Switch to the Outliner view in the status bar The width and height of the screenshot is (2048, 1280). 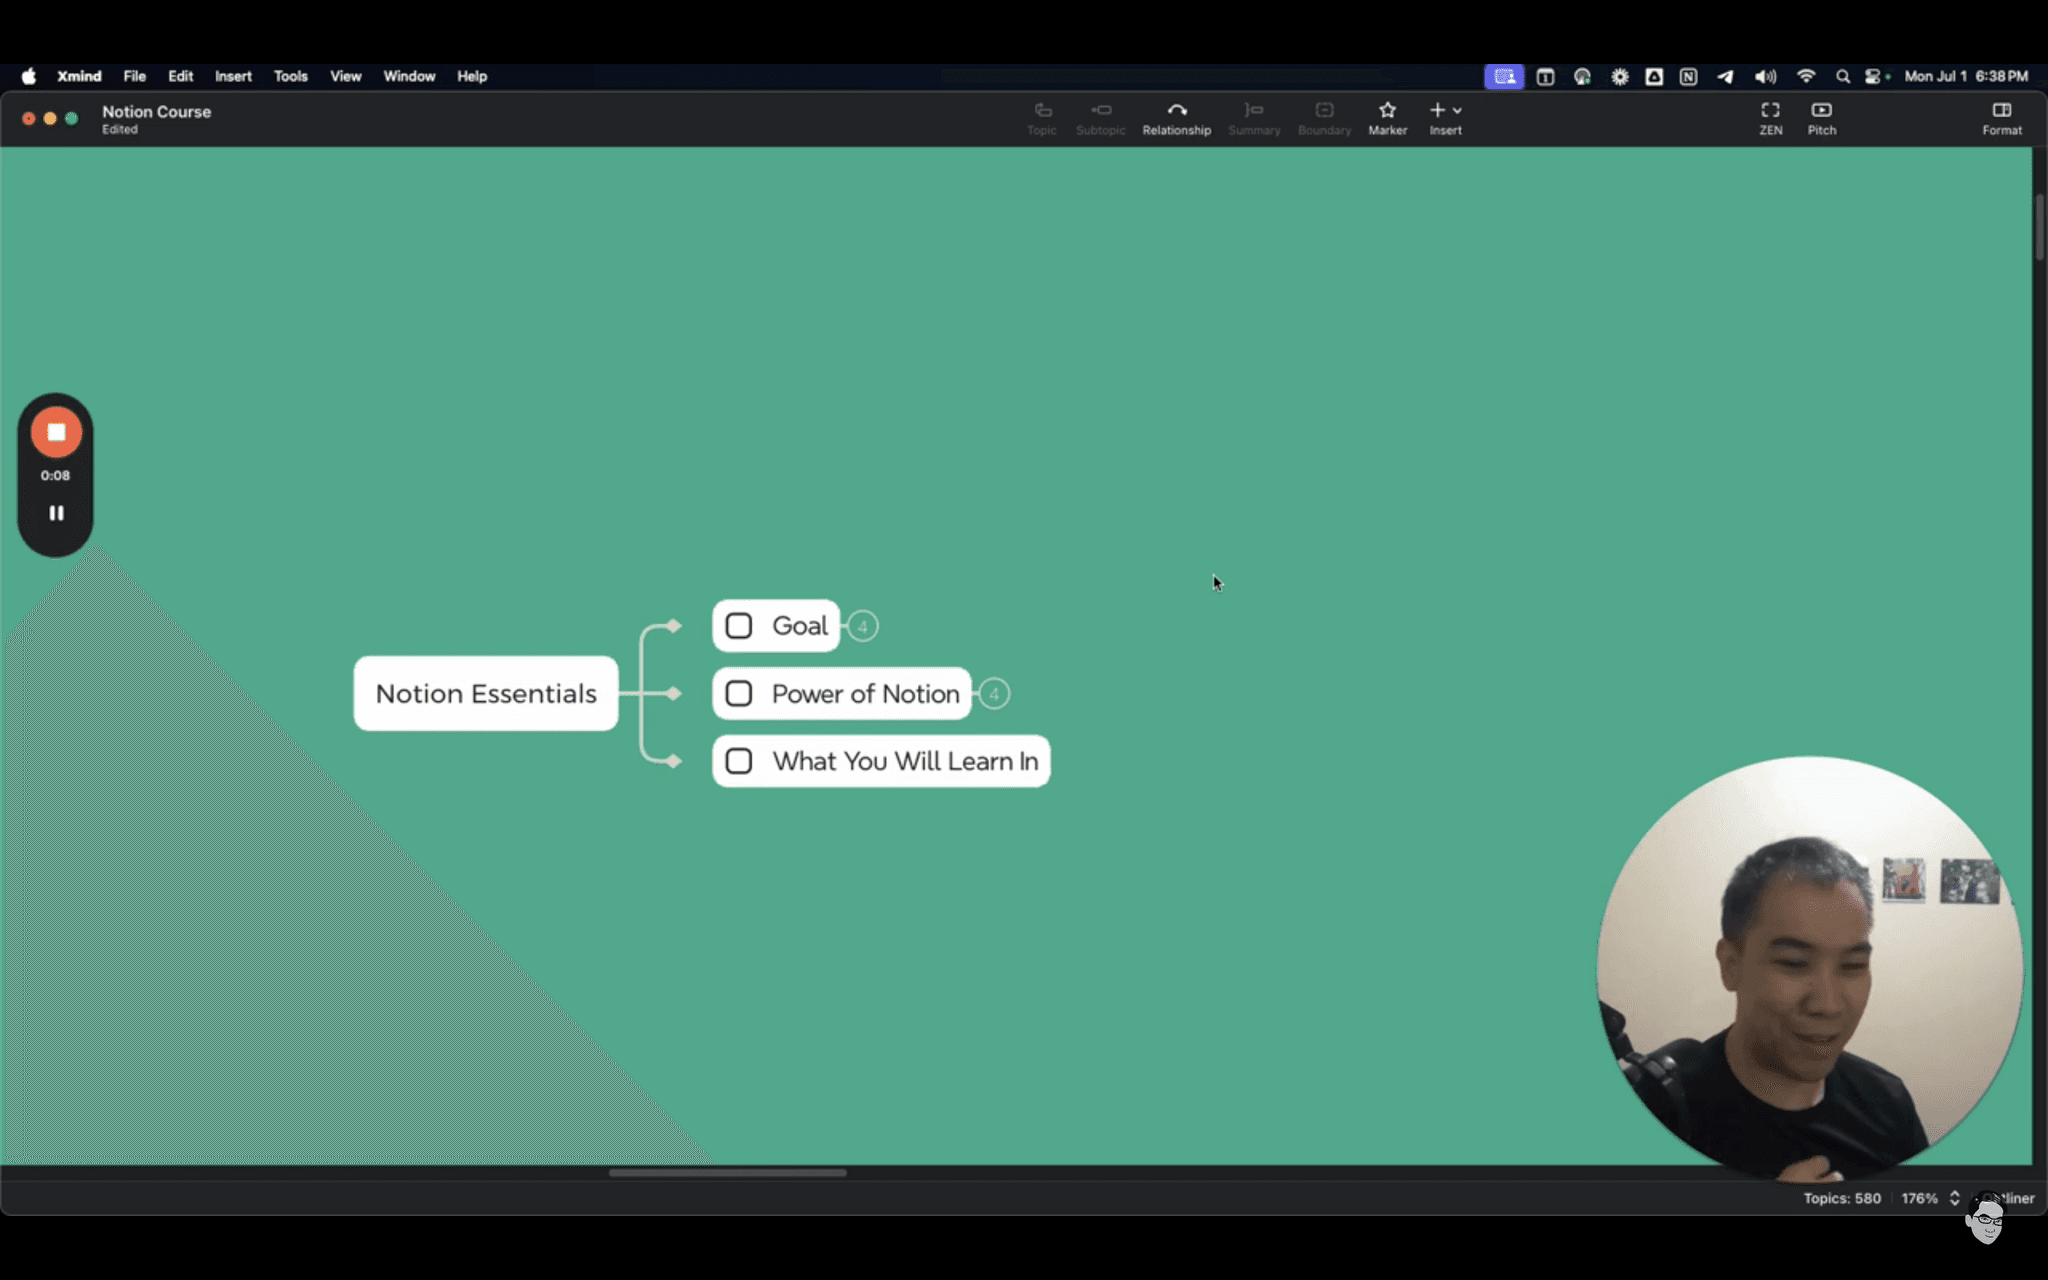(2010, 1198)
